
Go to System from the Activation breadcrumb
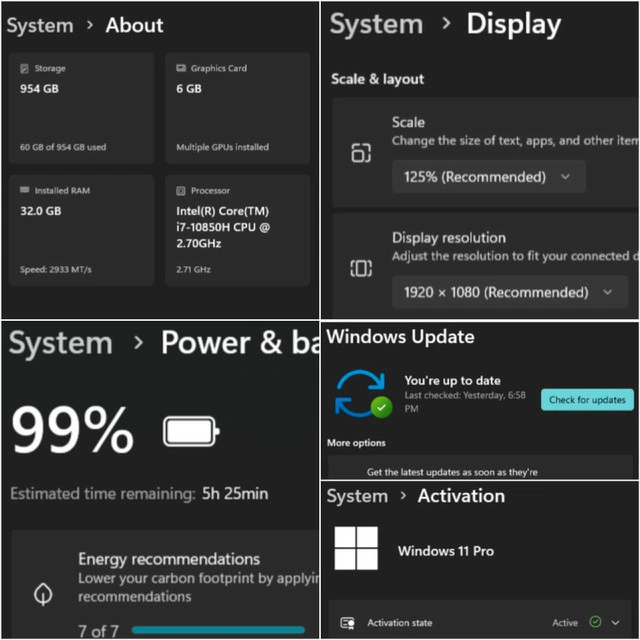(357, 496)
